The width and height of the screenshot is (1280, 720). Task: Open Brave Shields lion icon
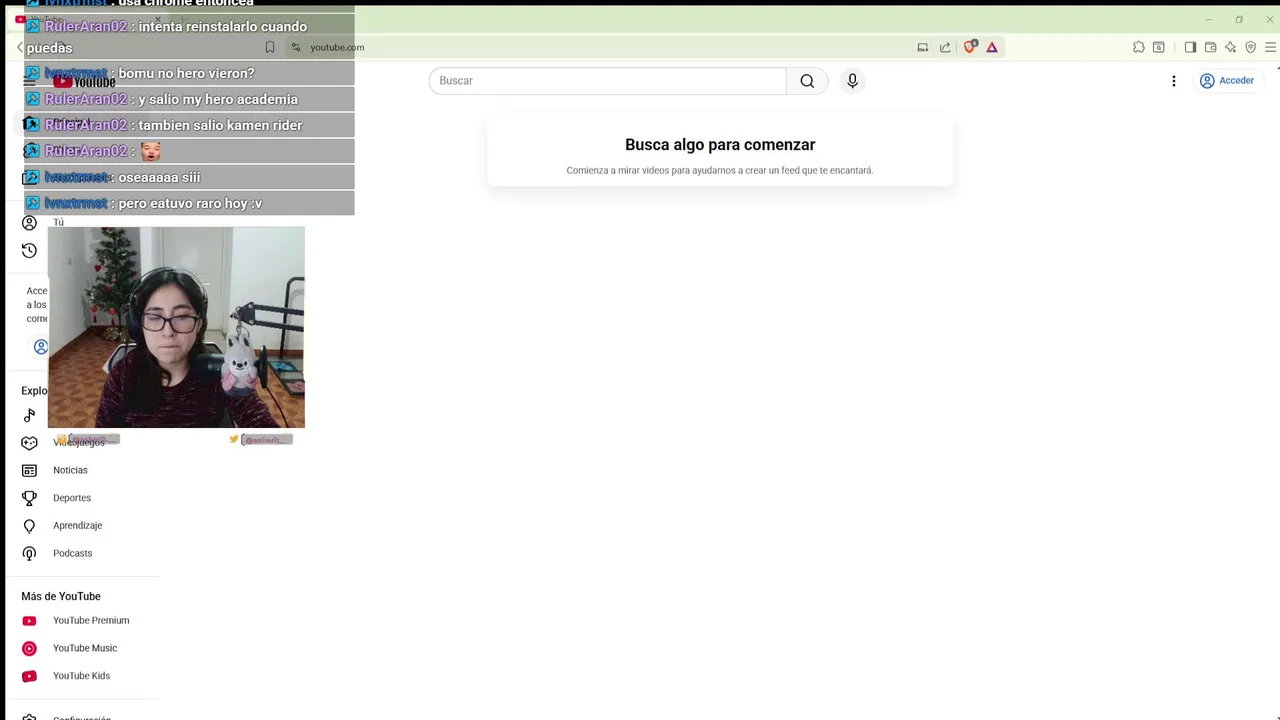(x=969, y=47)
